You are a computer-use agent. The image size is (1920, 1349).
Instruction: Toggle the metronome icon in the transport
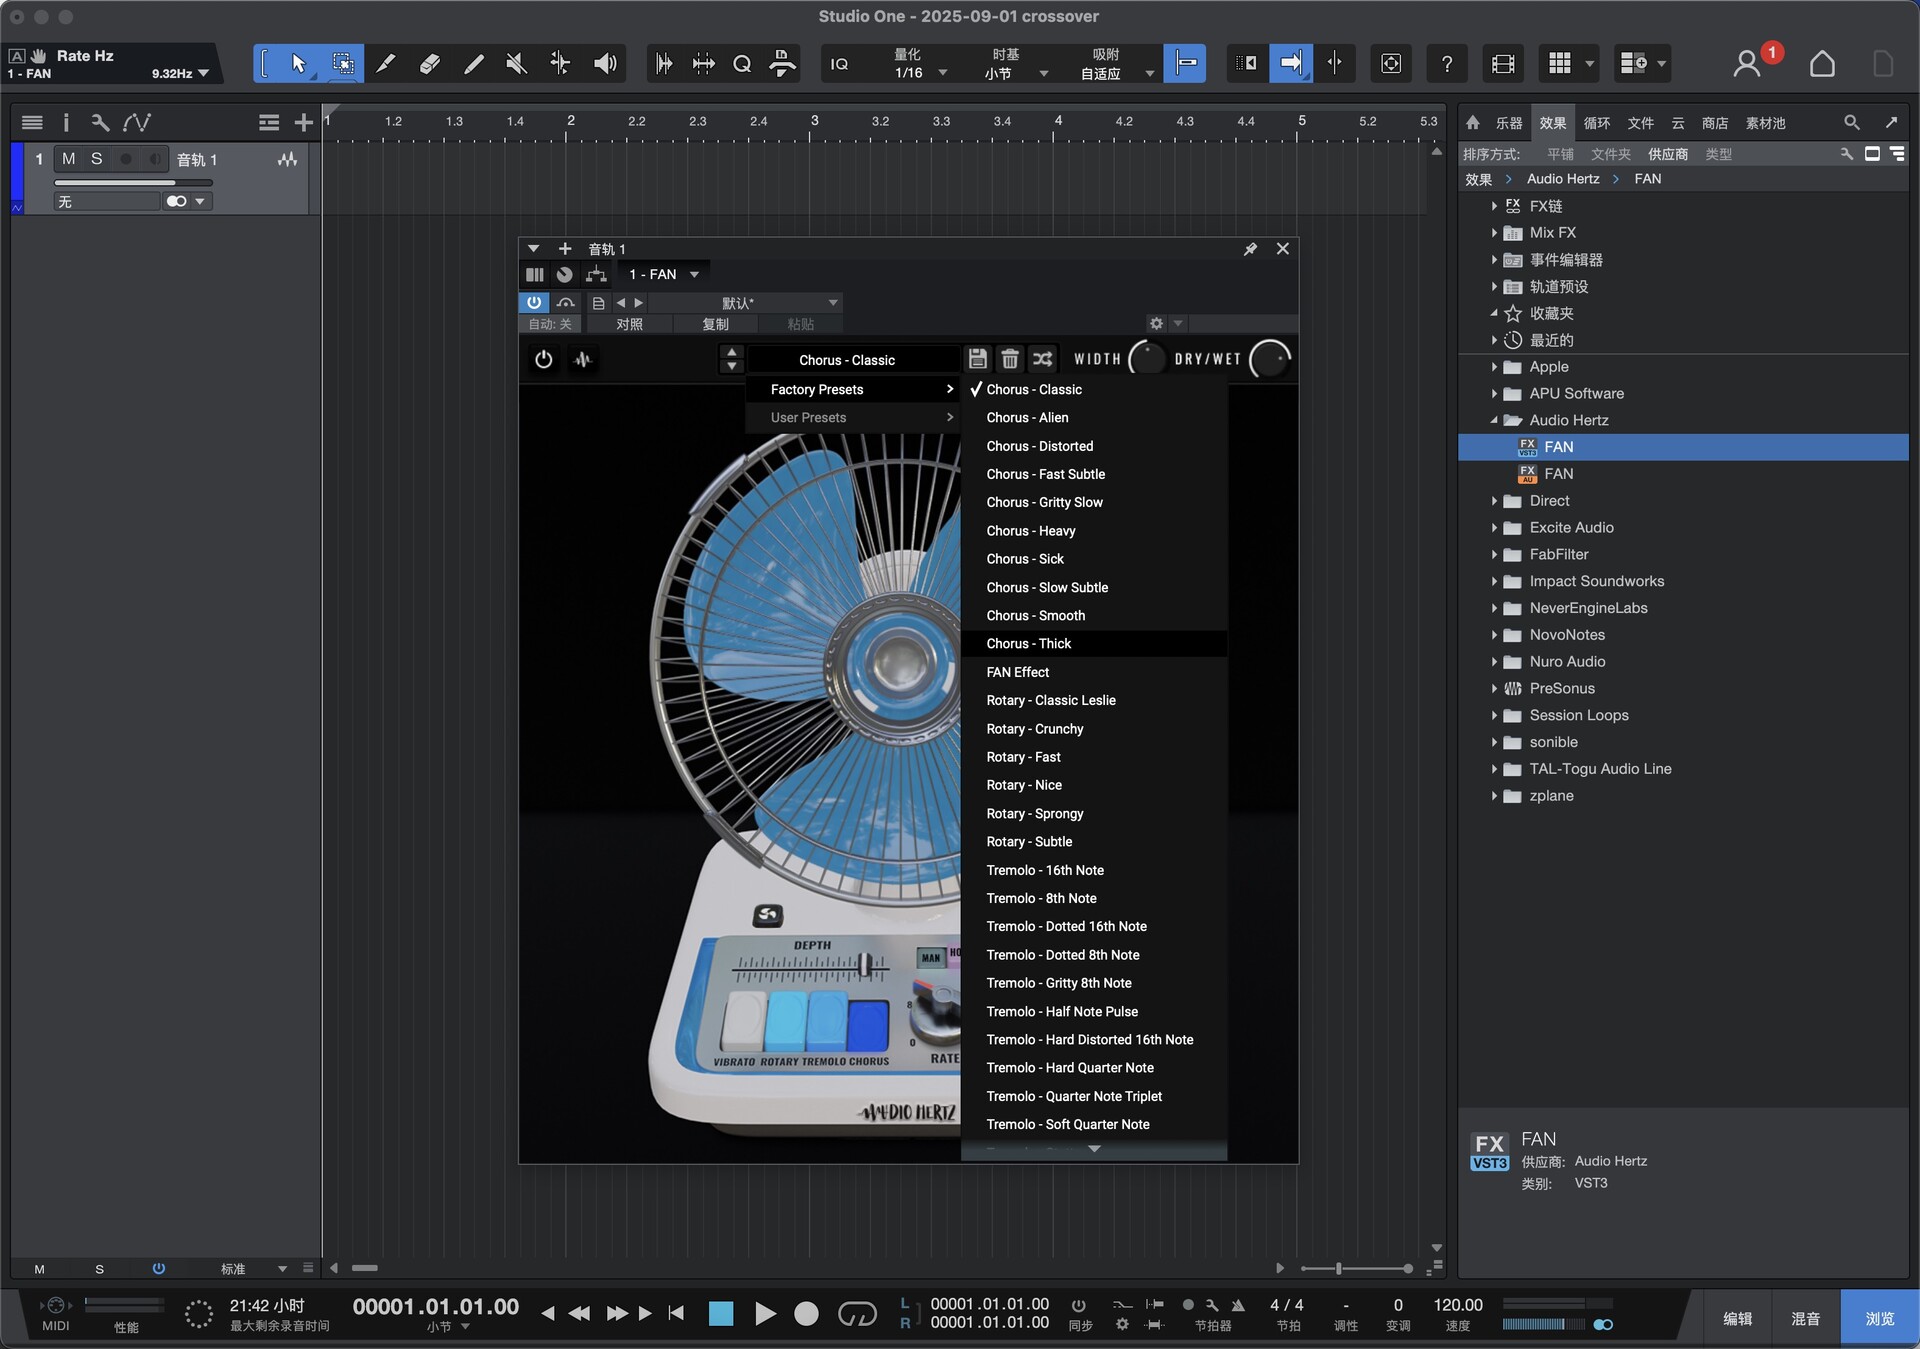click(x=1238, y=1305)
